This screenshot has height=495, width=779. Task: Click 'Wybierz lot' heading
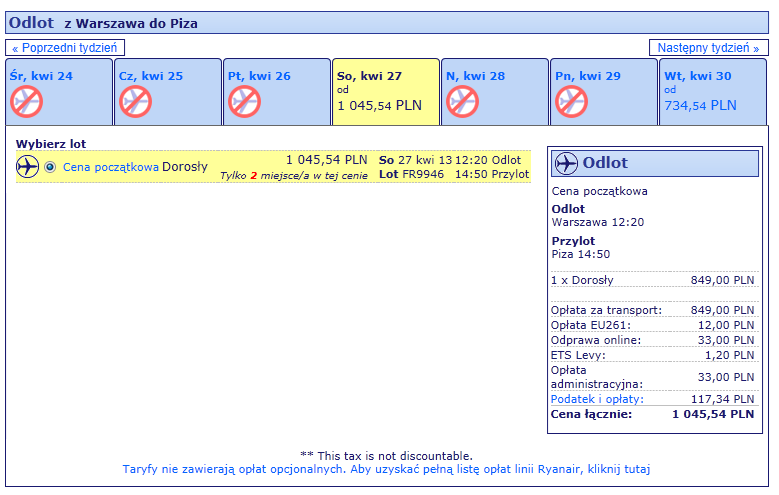(x=51, y=144)
